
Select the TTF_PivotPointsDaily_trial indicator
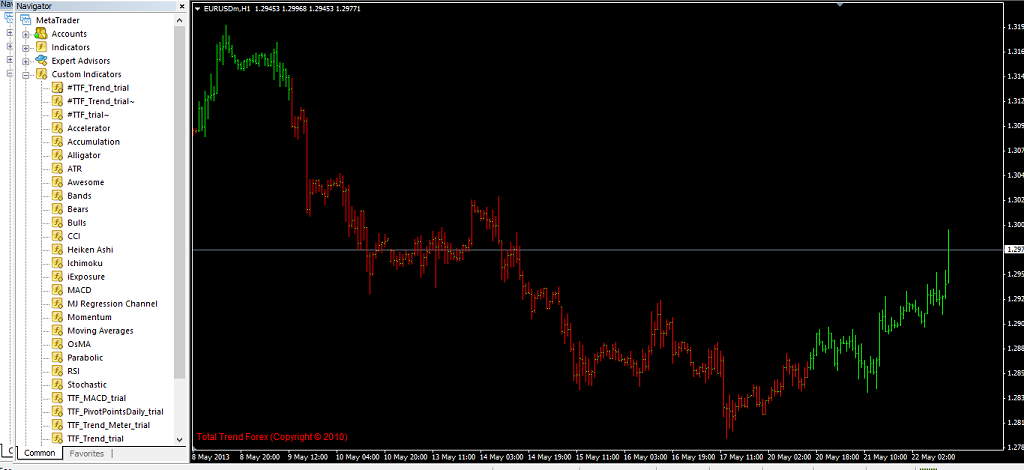tap(115, 411)
